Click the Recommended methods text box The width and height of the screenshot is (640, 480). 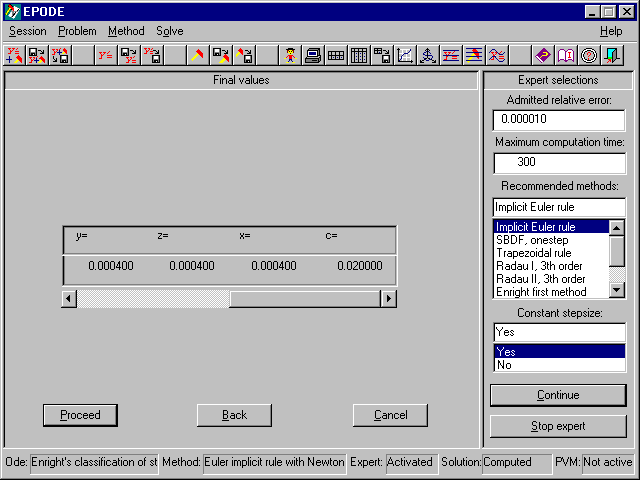pyautogui.click(x=559, y=207)
